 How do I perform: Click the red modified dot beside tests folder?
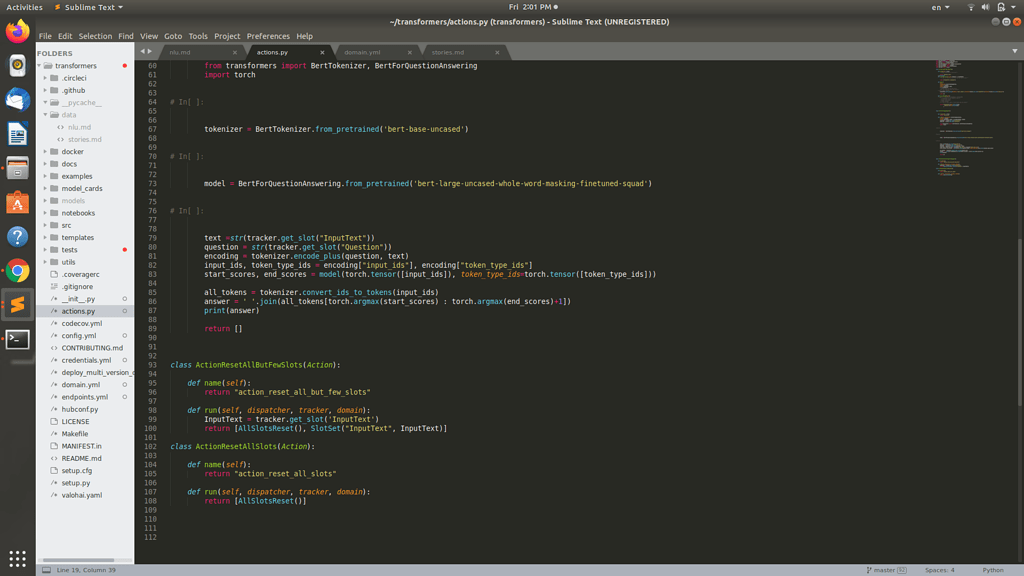point(124,249)
